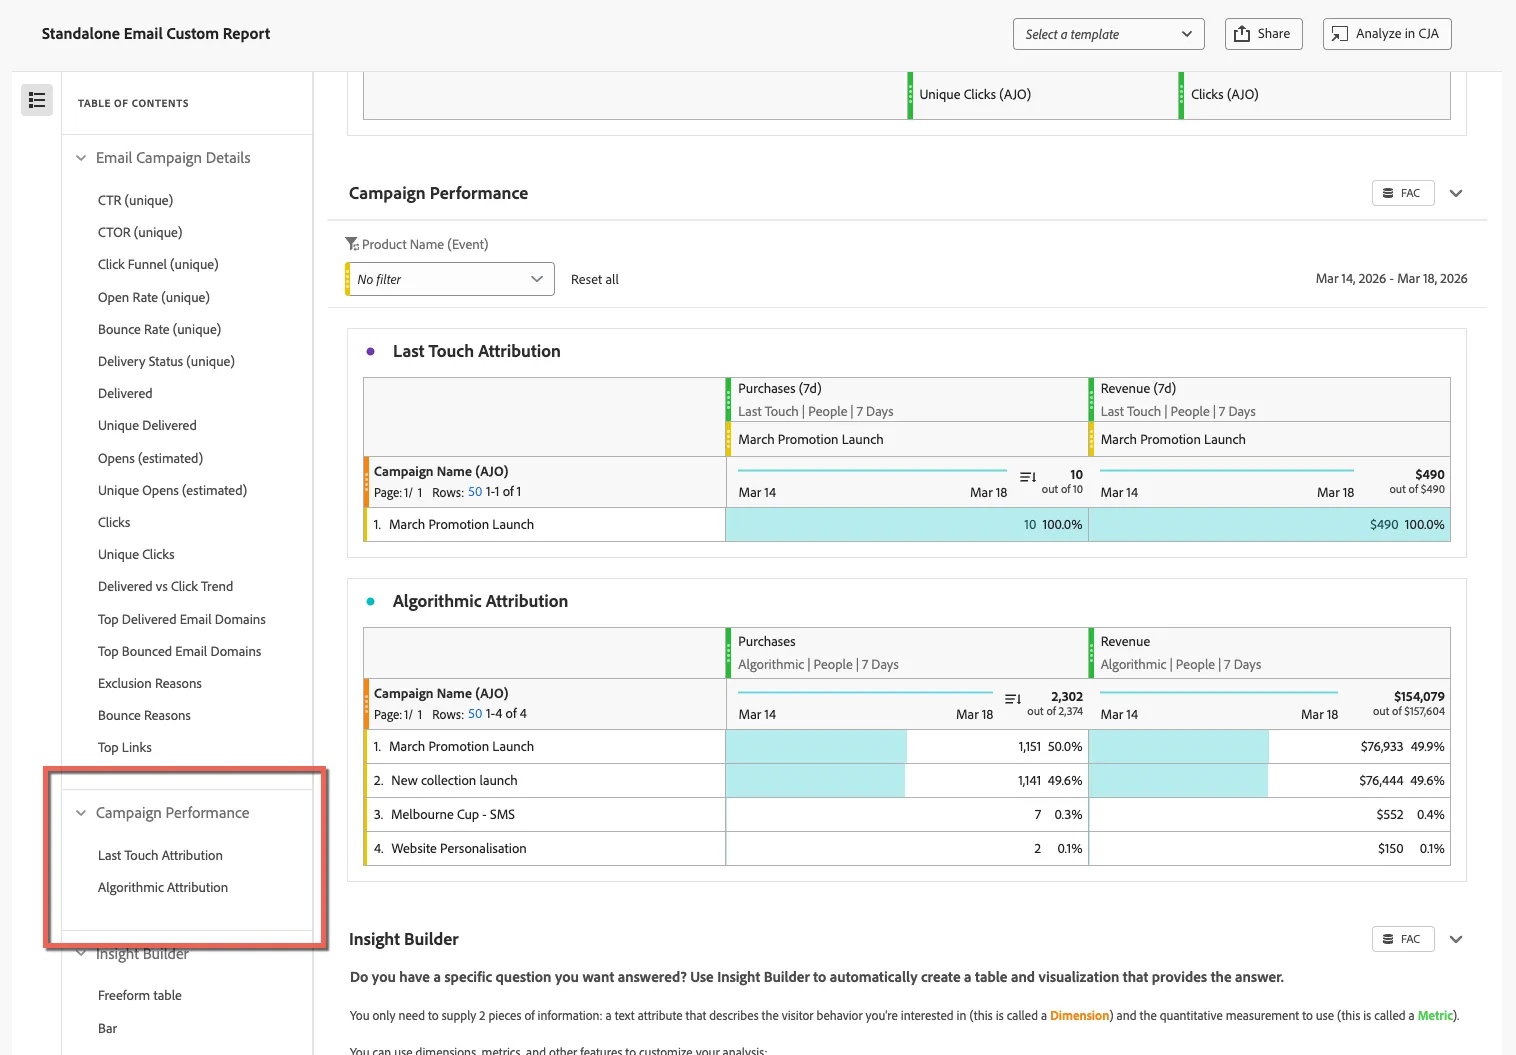This screenshot has width=1516, height=1055.
Task: Click the teal dot beside Algorithmic Attribution
Action: (x=371, y=601)
